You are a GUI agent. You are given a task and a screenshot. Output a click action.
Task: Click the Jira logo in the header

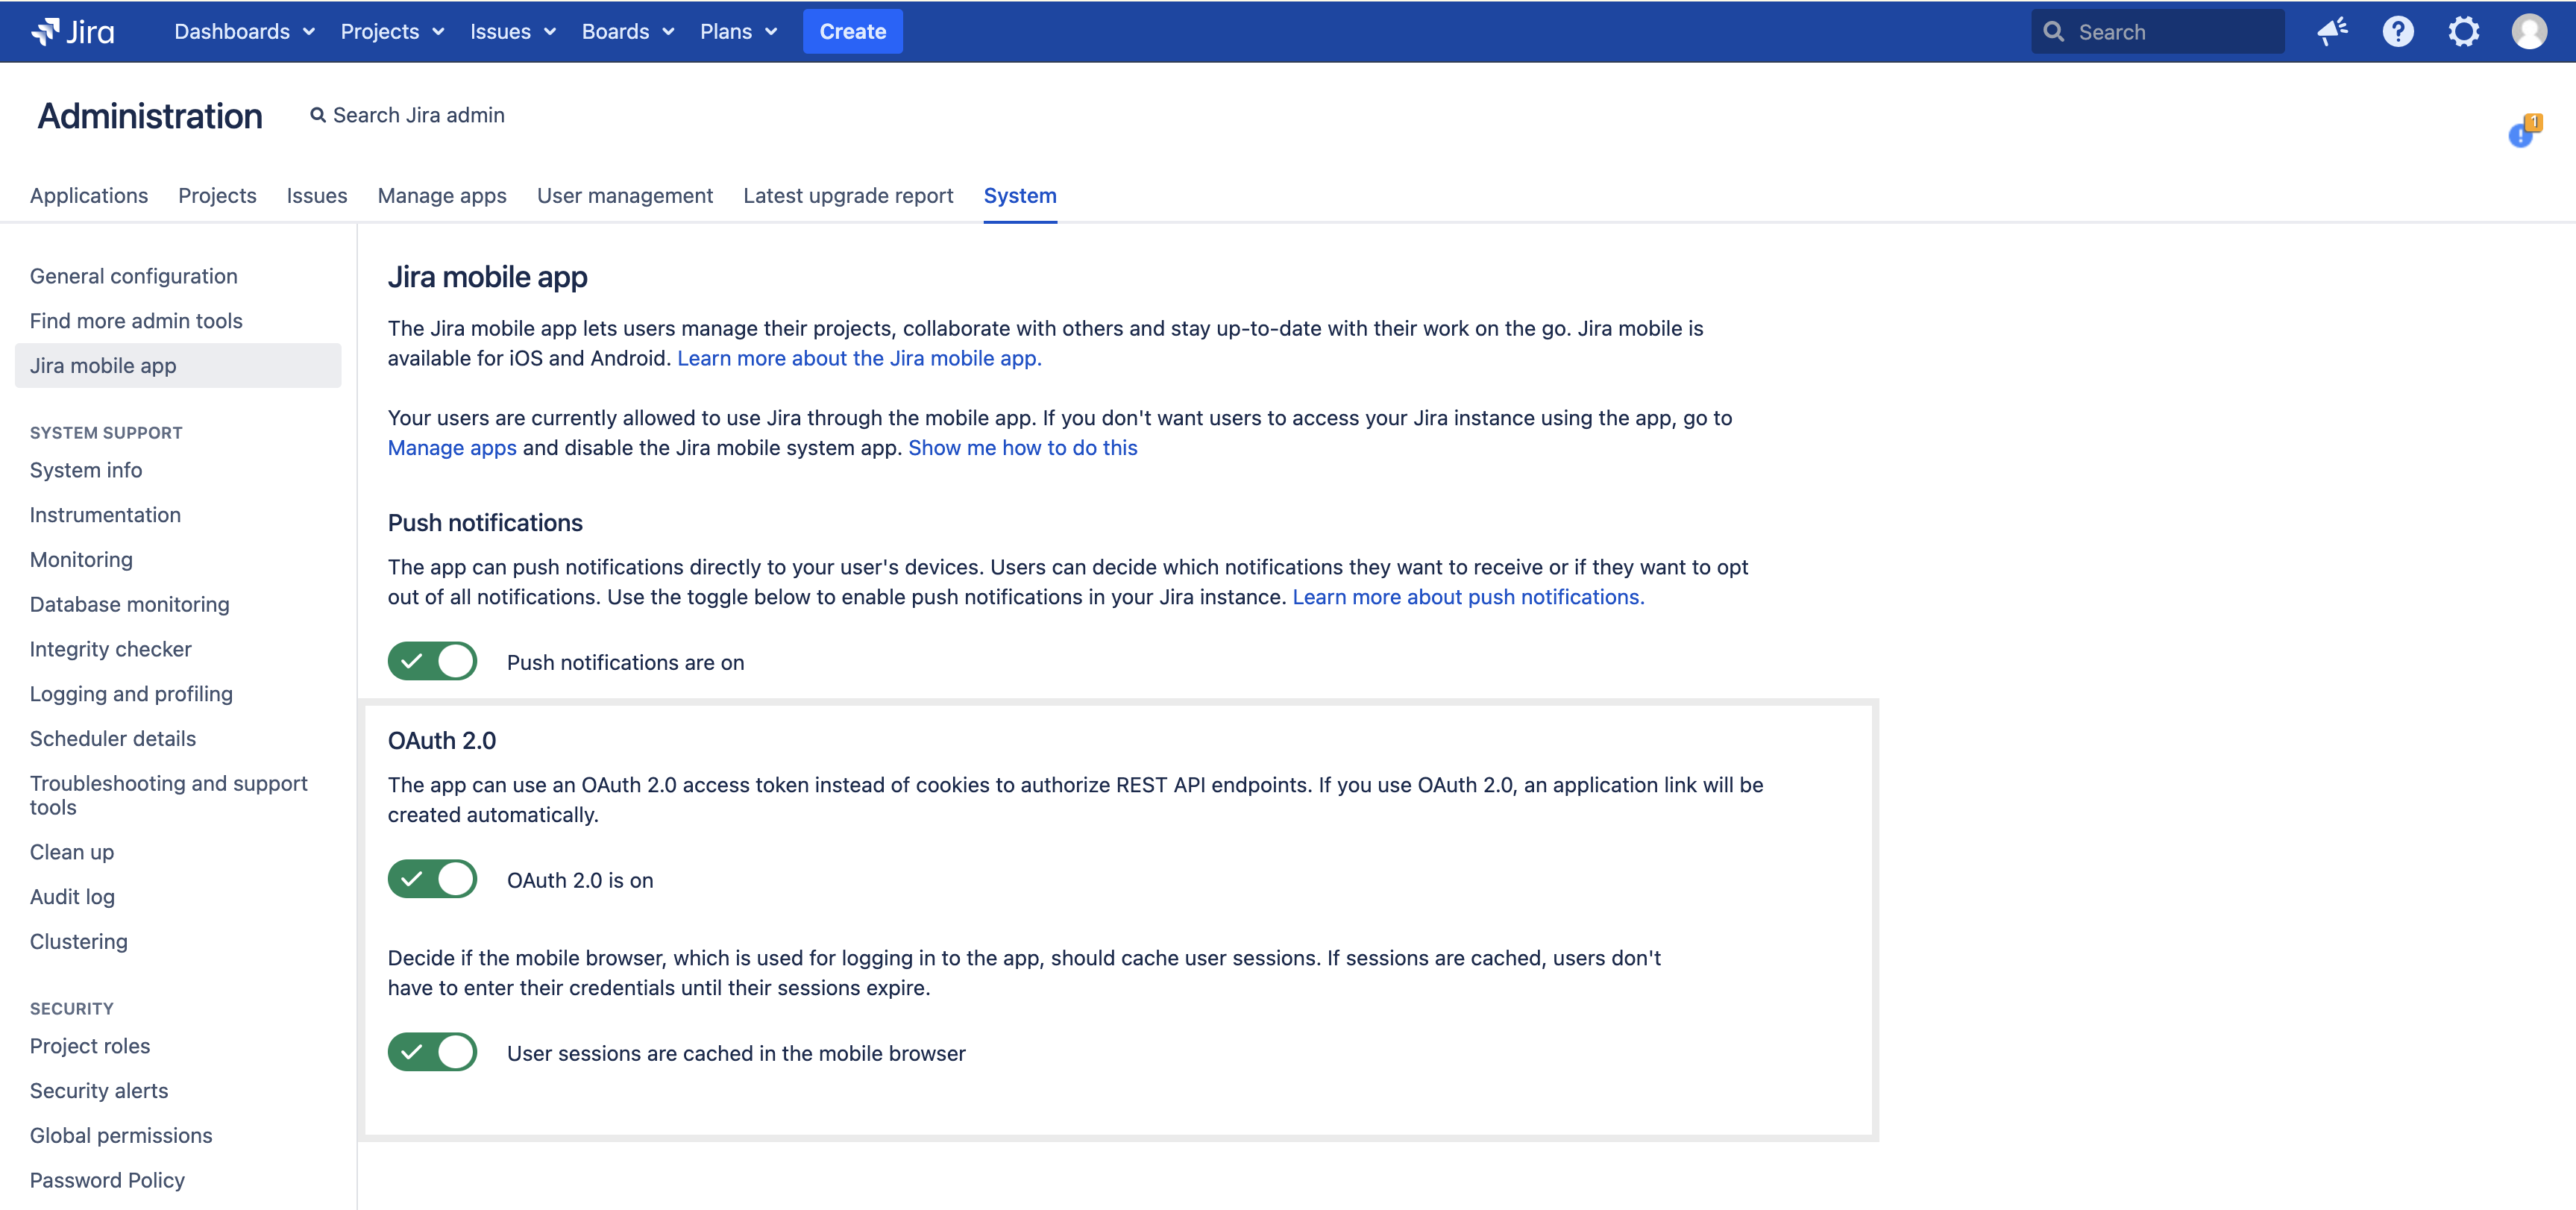click(73, 32)
